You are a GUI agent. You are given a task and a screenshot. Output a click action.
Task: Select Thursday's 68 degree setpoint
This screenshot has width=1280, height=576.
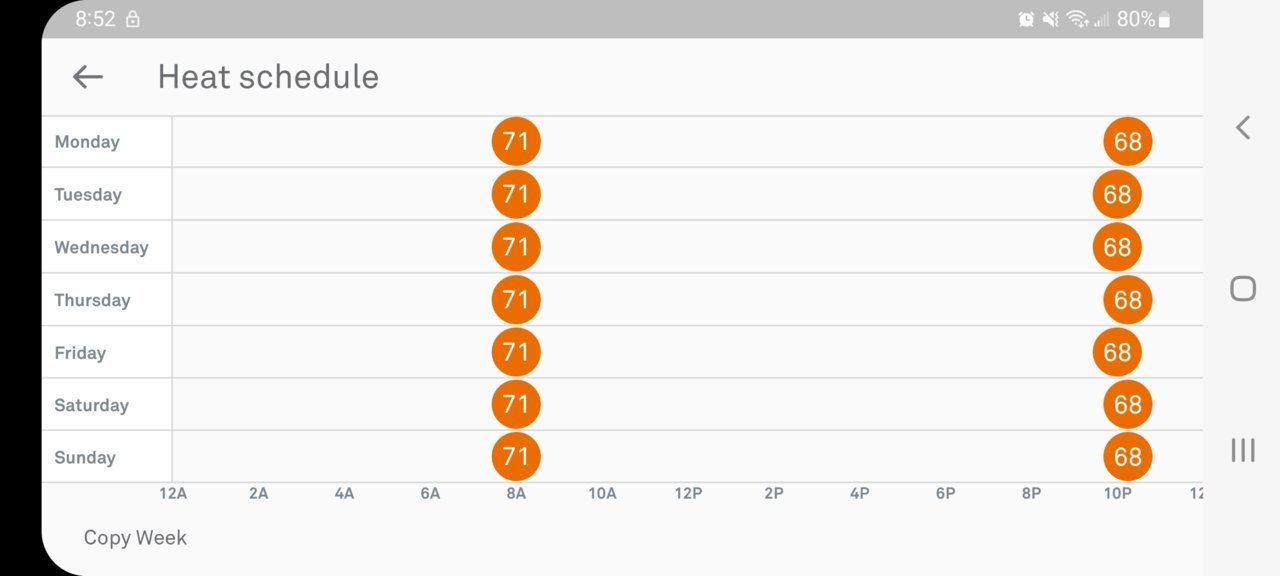coord(1128,300)
